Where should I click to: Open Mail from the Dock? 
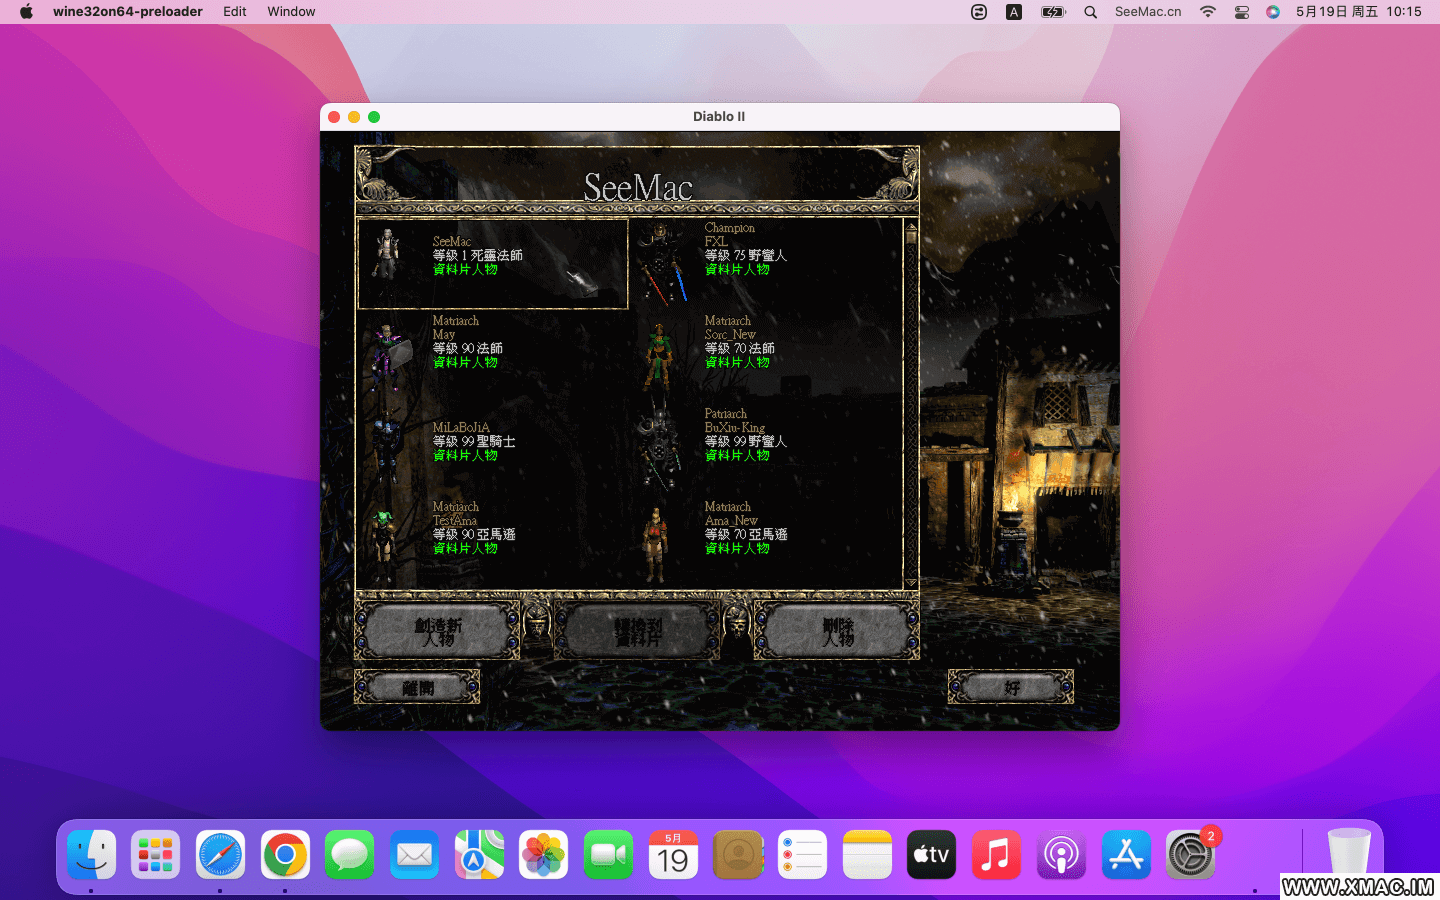(x=414, y=855)
